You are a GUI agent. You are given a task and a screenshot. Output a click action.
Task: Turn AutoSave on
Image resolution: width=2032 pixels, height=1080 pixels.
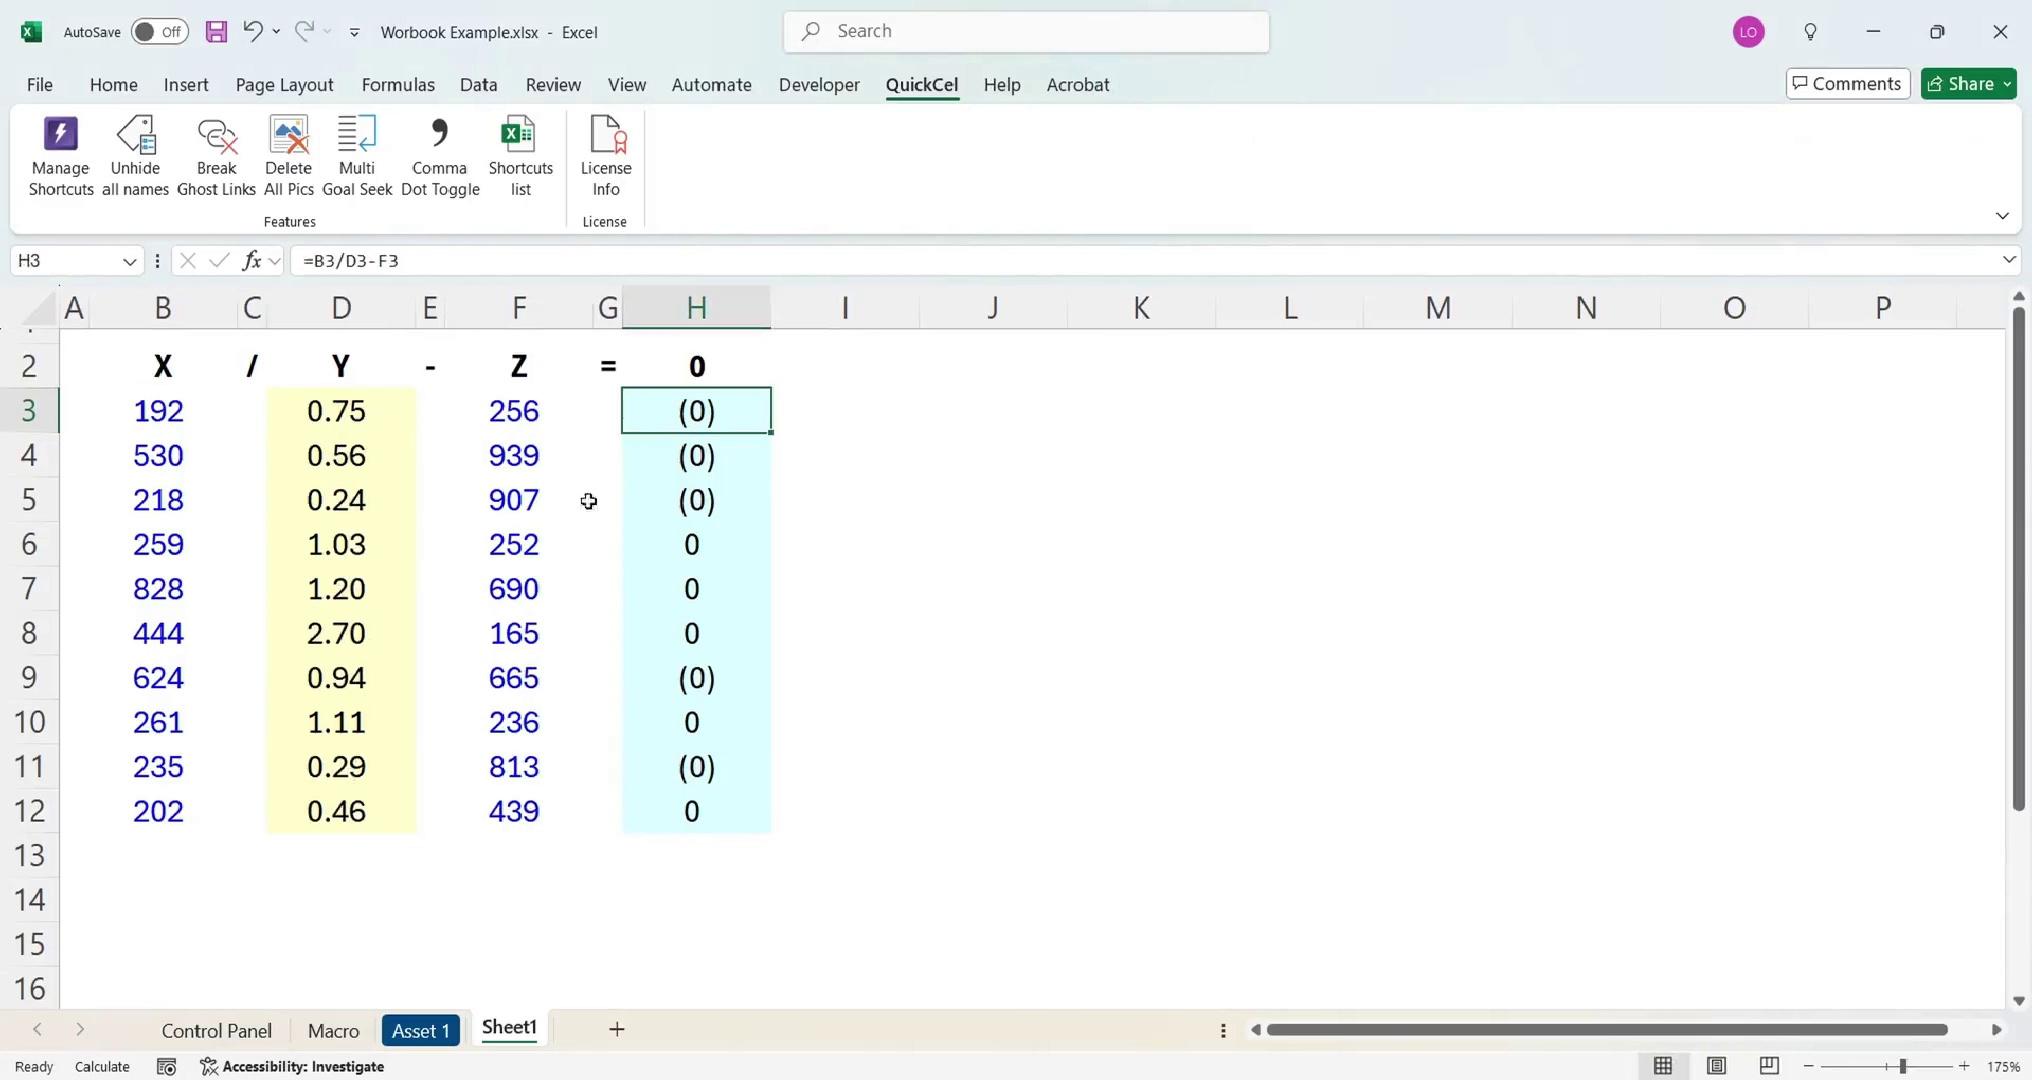(158, 31)
